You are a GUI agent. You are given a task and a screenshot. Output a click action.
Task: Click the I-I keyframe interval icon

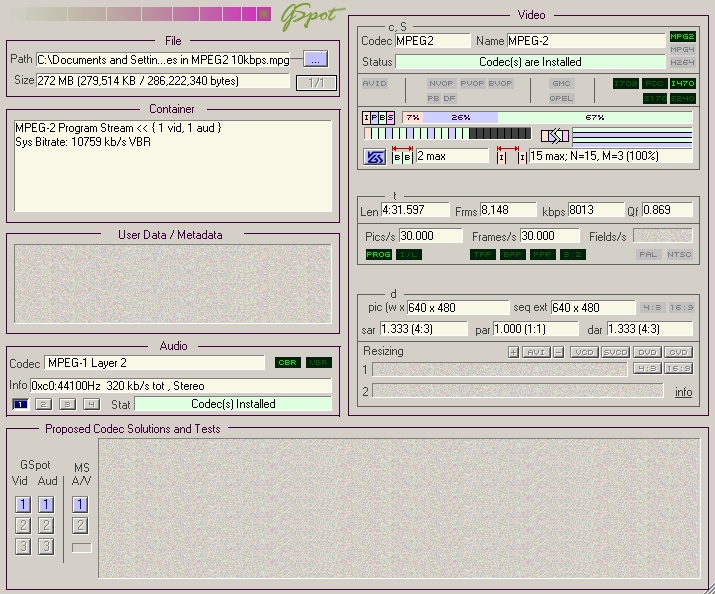coord(512,156)
